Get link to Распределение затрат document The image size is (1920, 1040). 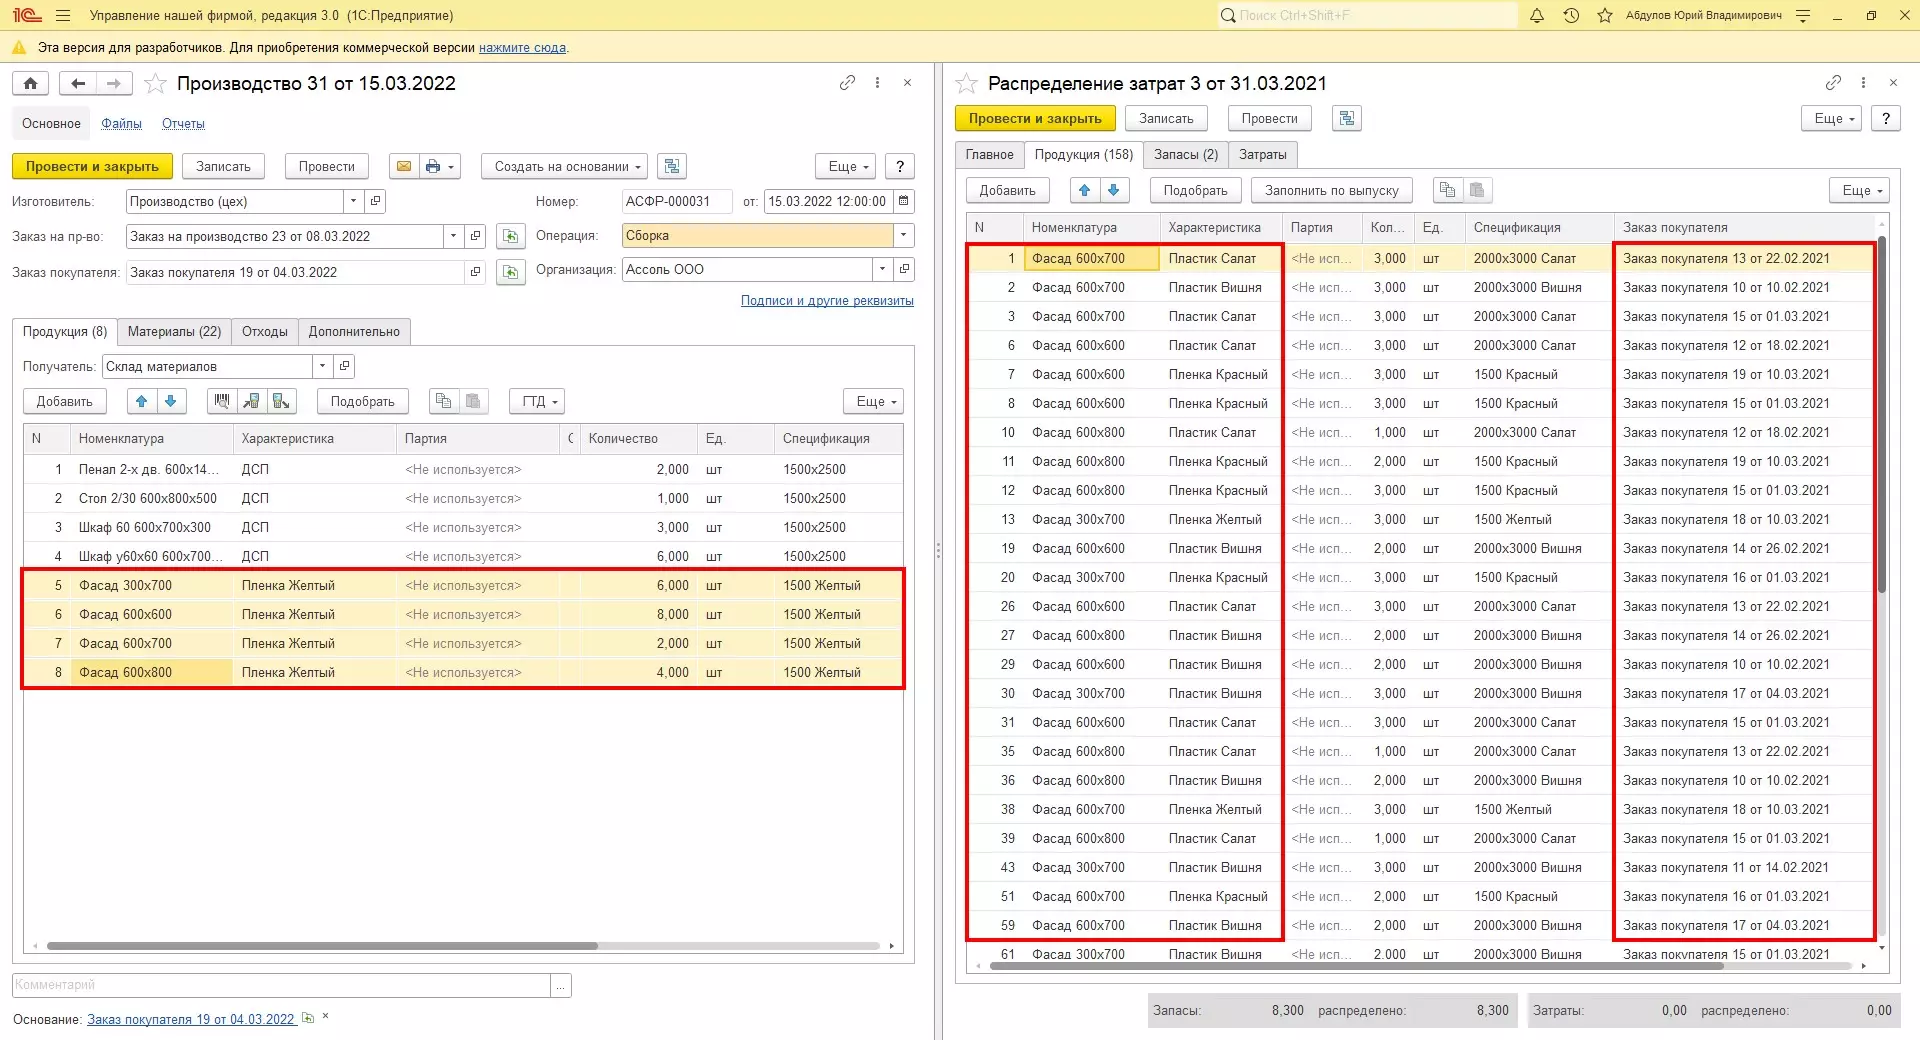tap(1832, 83)
